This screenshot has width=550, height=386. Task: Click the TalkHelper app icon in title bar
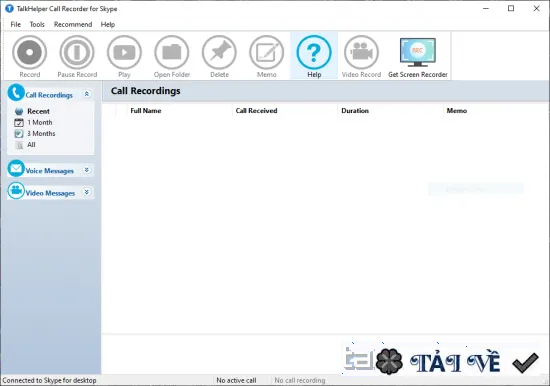[x=9, y=8]
